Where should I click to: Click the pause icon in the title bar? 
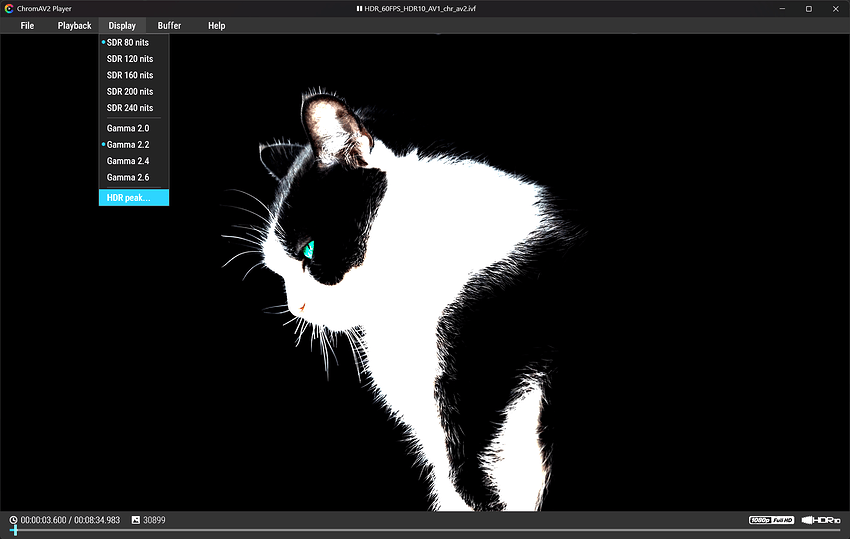click(359, 9)
